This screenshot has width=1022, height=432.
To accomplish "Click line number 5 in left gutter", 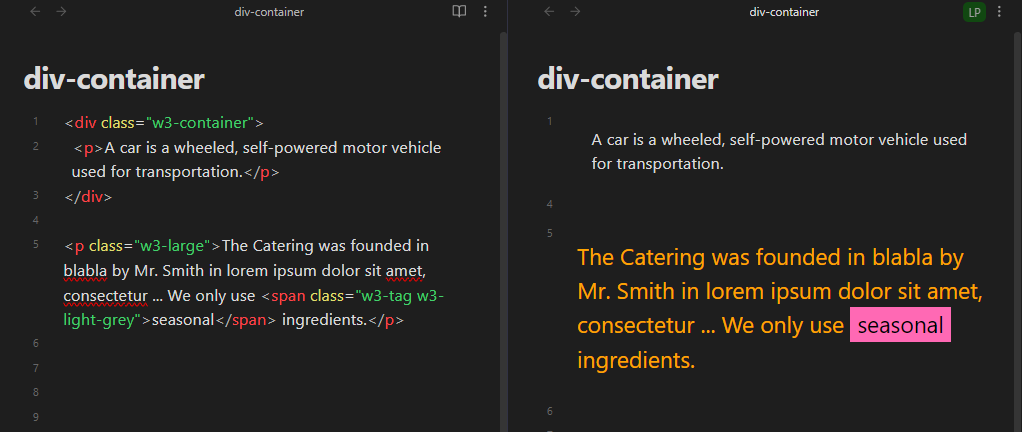I will 35,245.
